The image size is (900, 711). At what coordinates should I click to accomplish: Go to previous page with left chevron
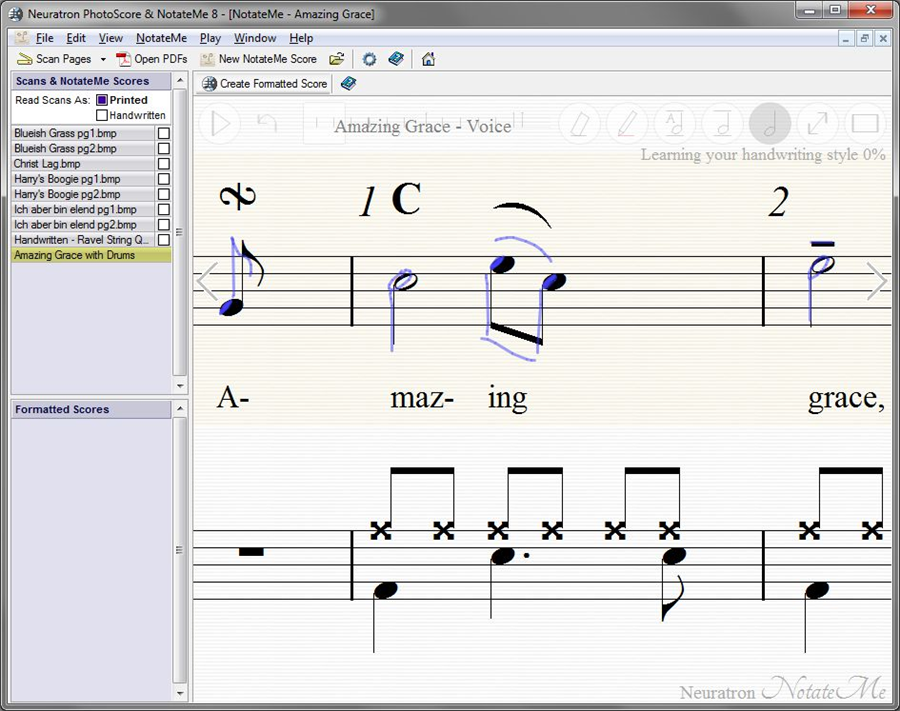(207, 282)
